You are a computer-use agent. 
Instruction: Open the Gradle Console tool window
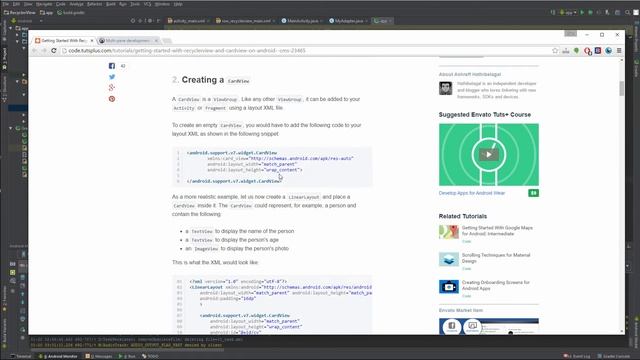(x=614, y=356)
